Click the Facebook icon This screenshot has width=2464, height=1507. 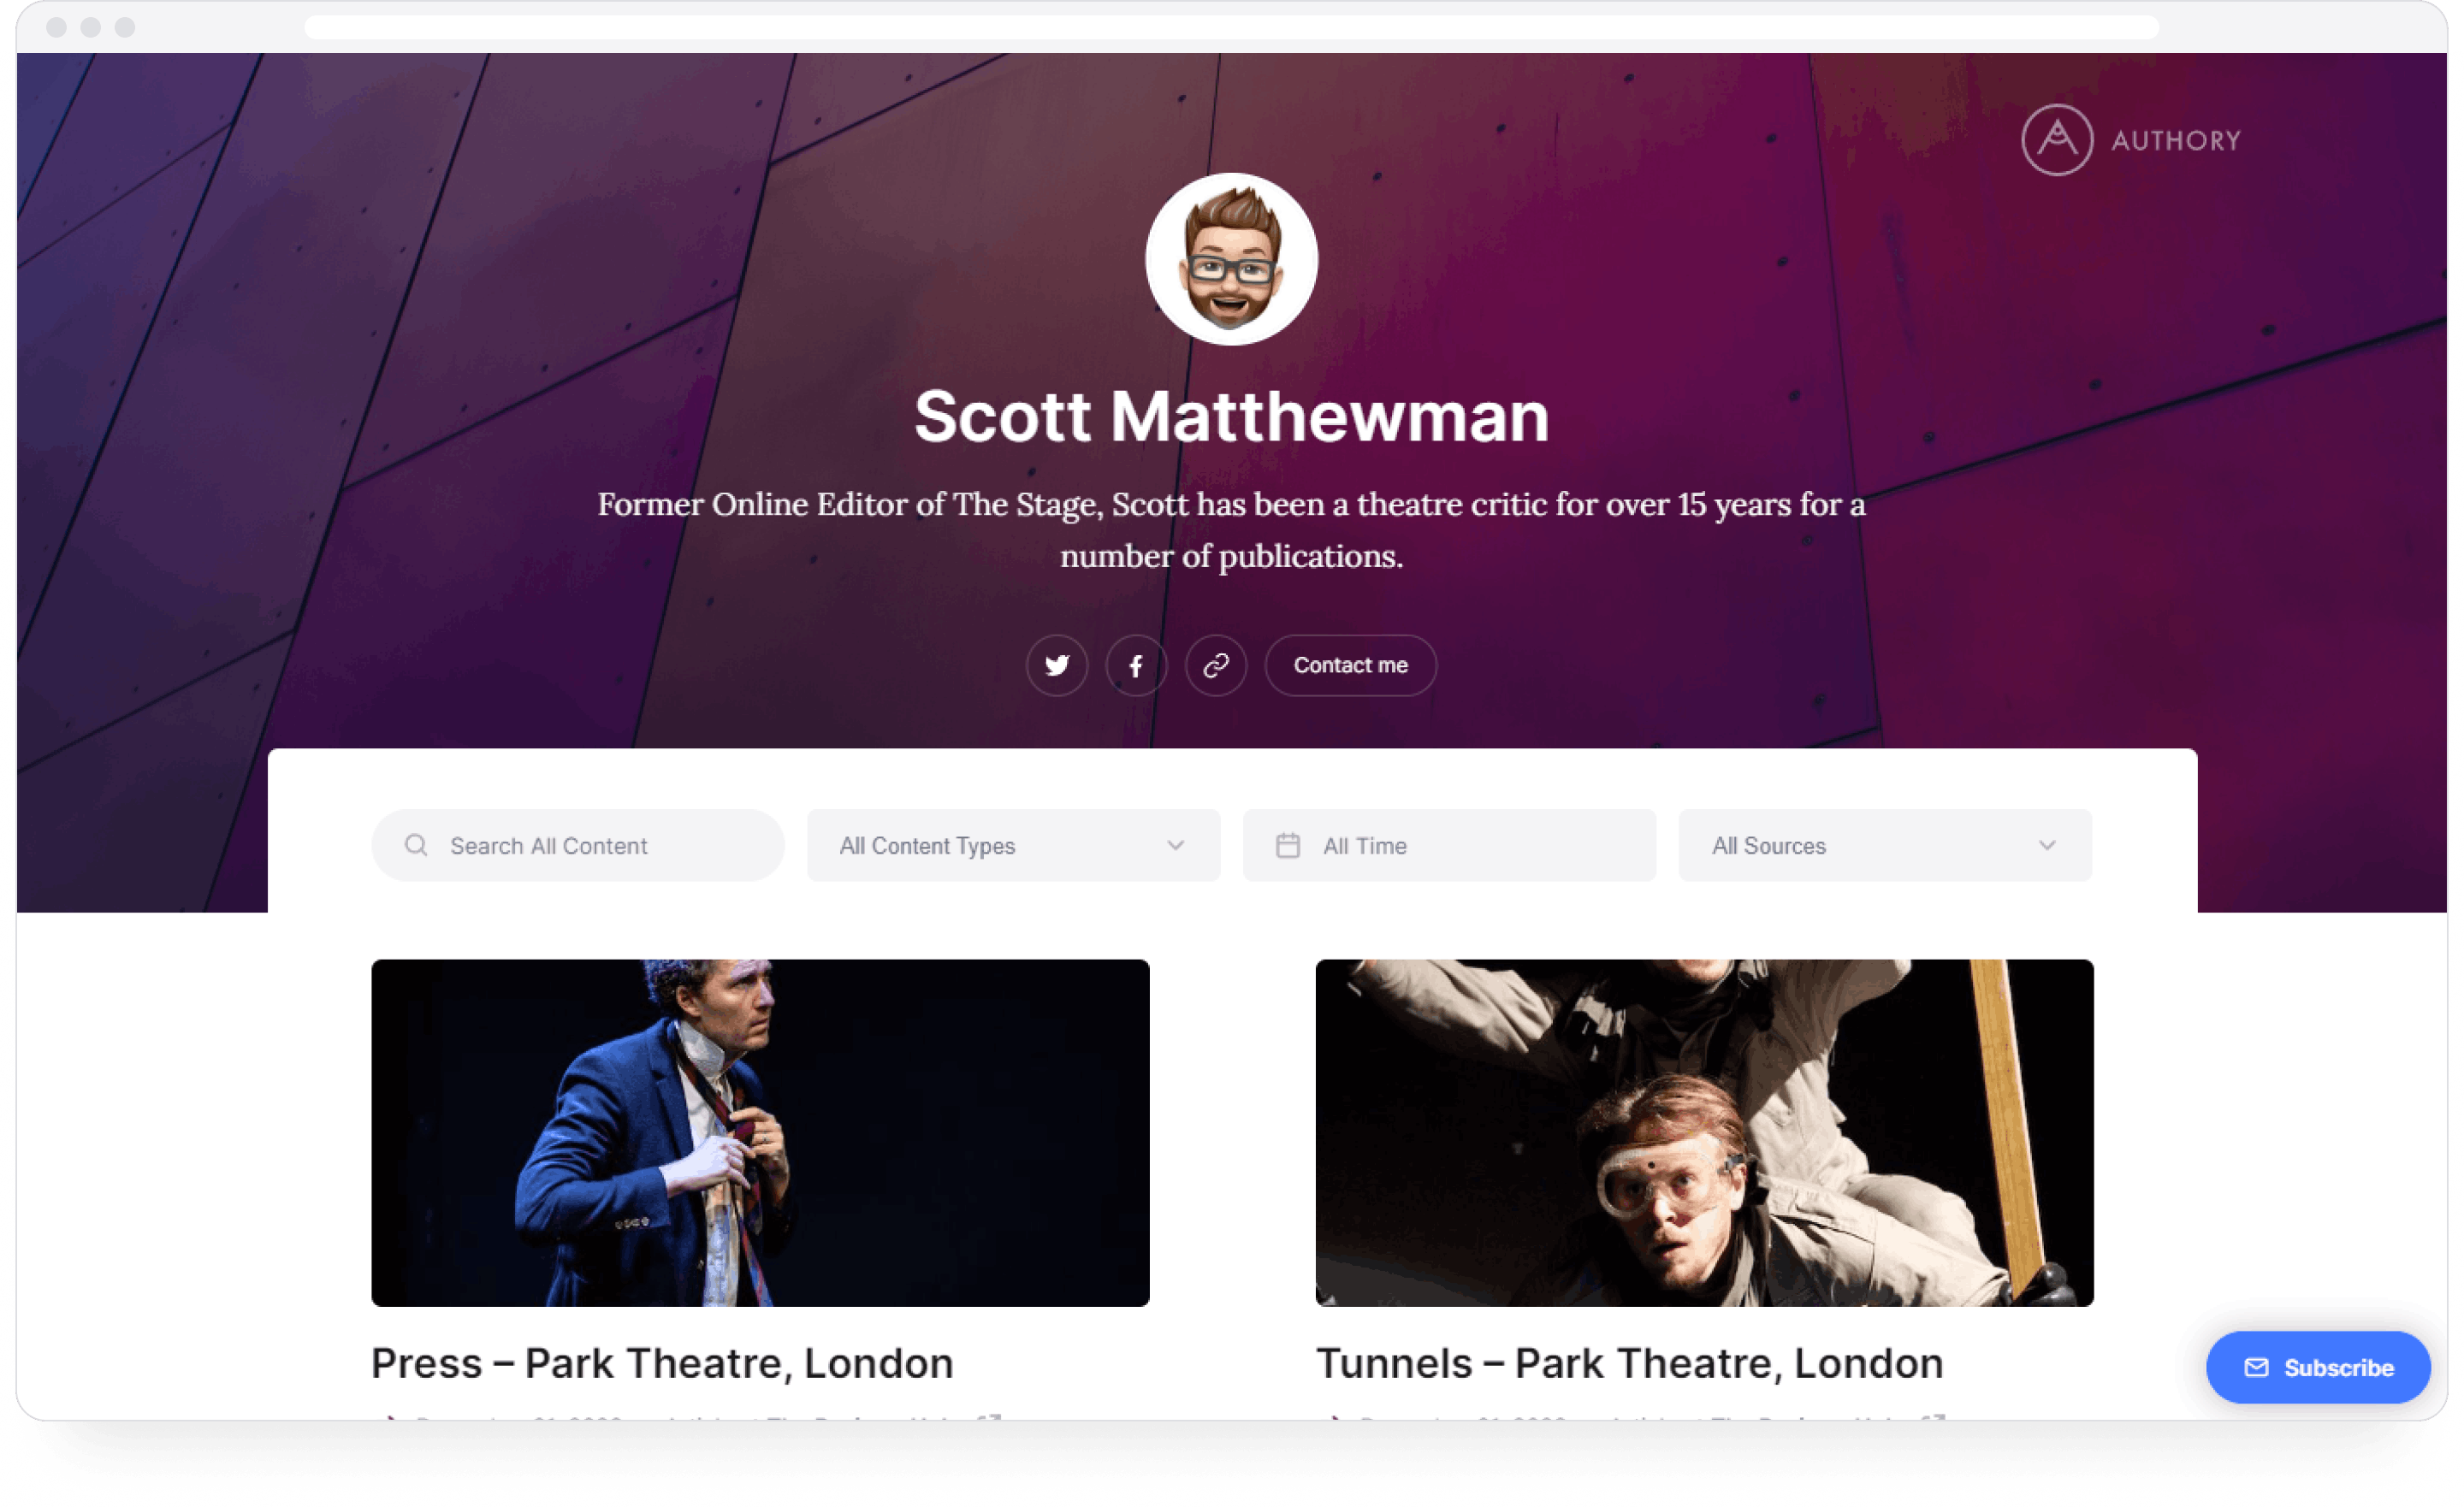(1134, 665)
